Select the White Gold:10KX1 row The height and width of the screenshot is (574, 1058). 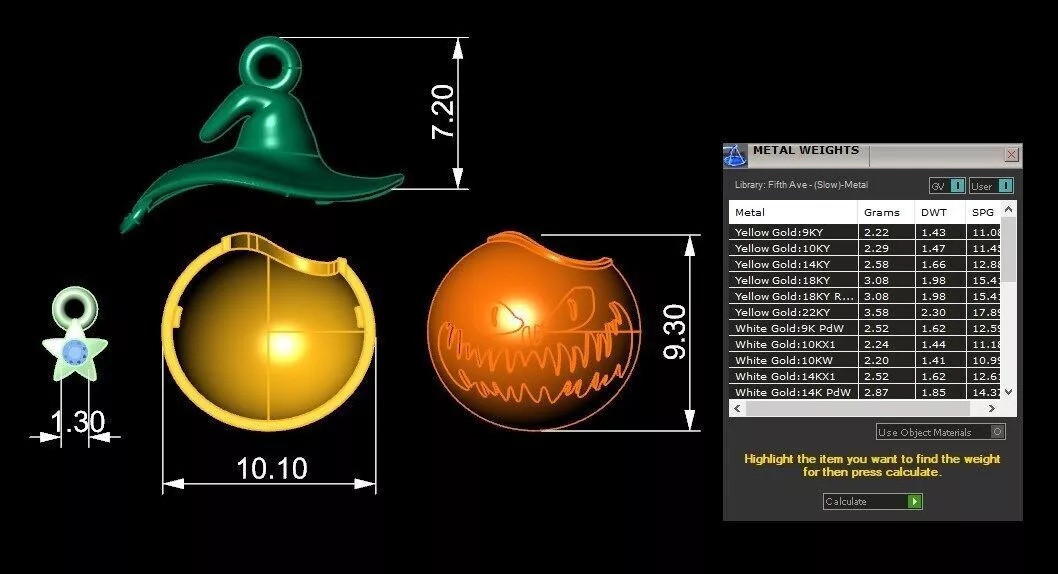coord(865,344)
